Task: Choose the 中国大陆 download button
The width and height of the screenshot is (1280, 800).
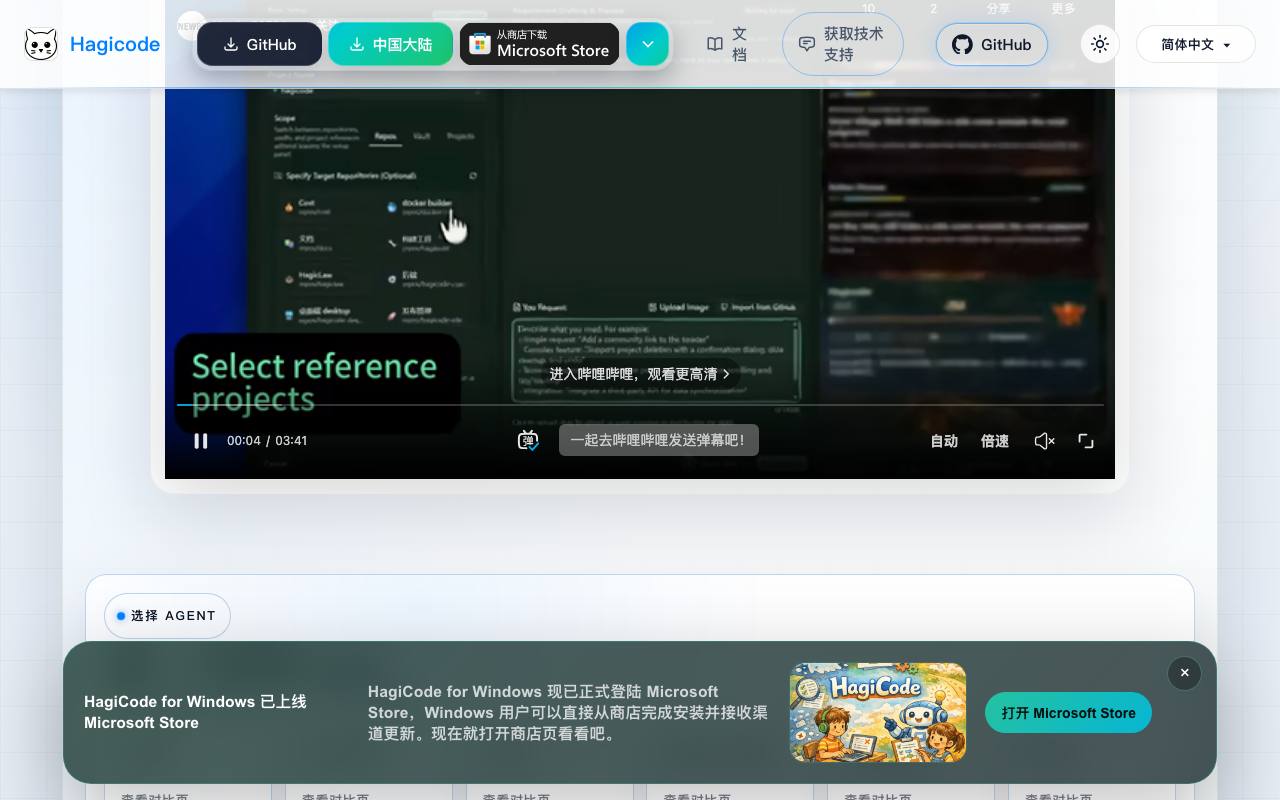Action: pyautogui.click(x=390, y=45)
